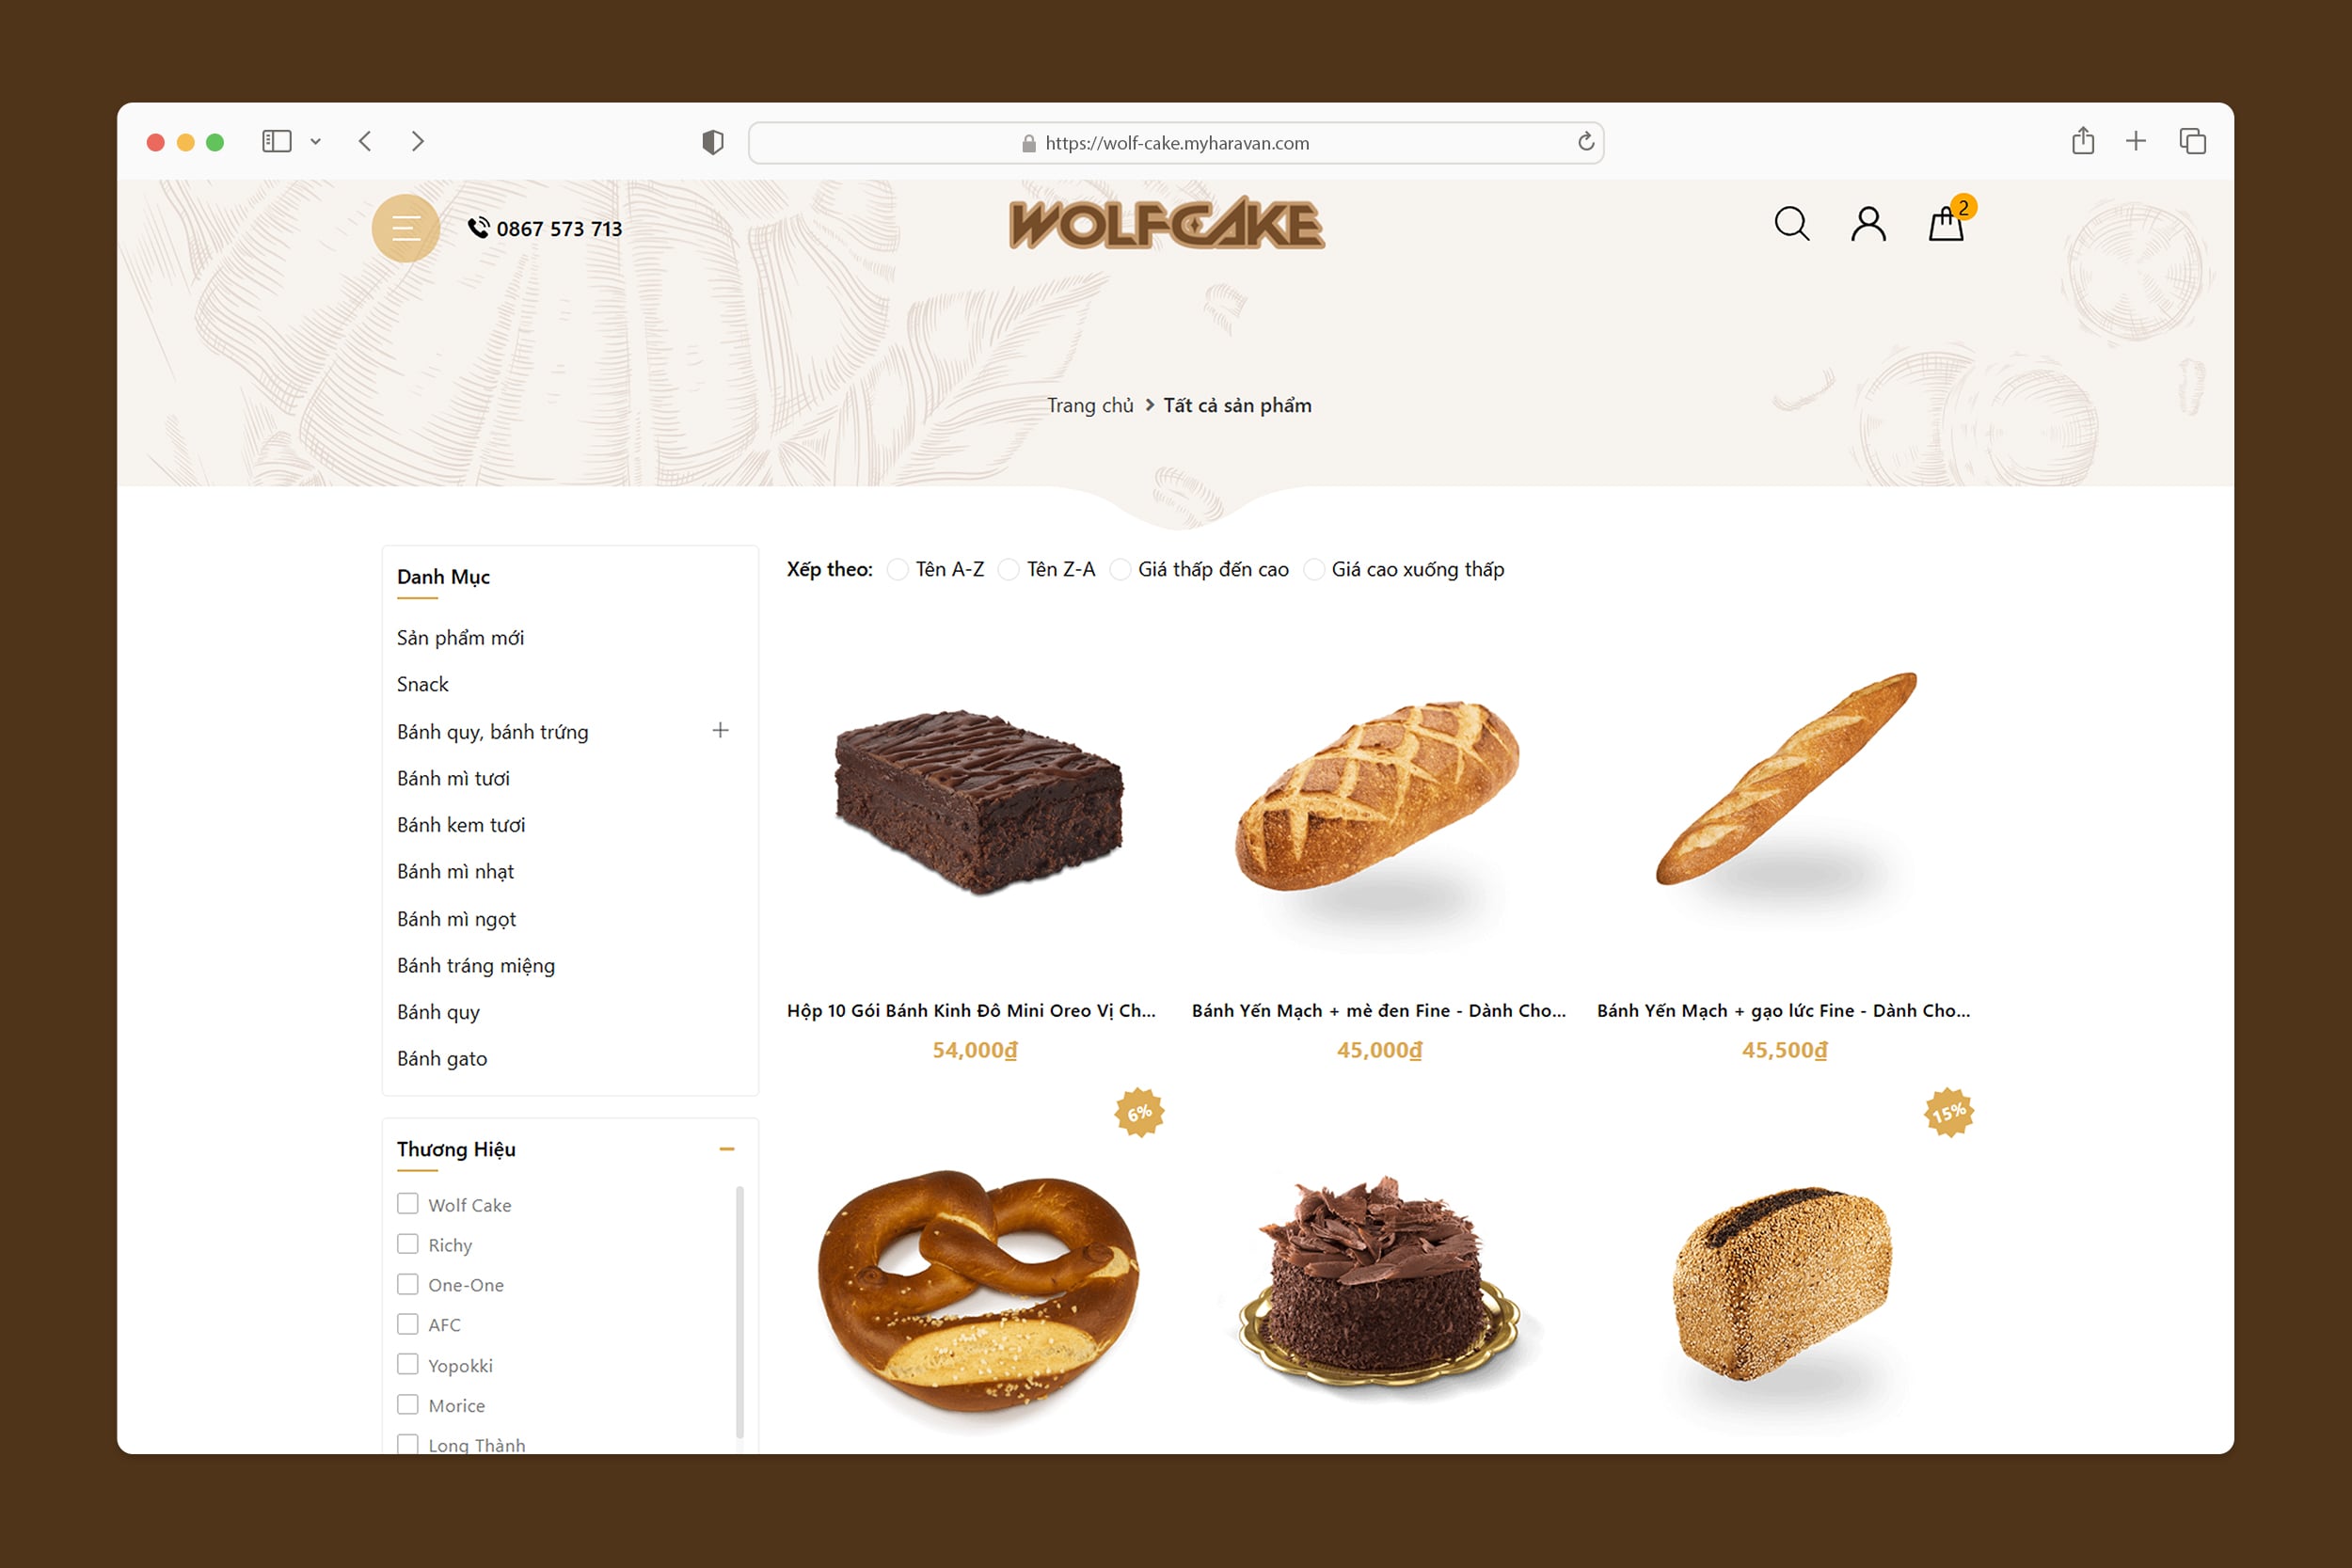Open the hamburger menu button
The height and width of the screenshot is (1568, 2352).
[x=405, y=228]
